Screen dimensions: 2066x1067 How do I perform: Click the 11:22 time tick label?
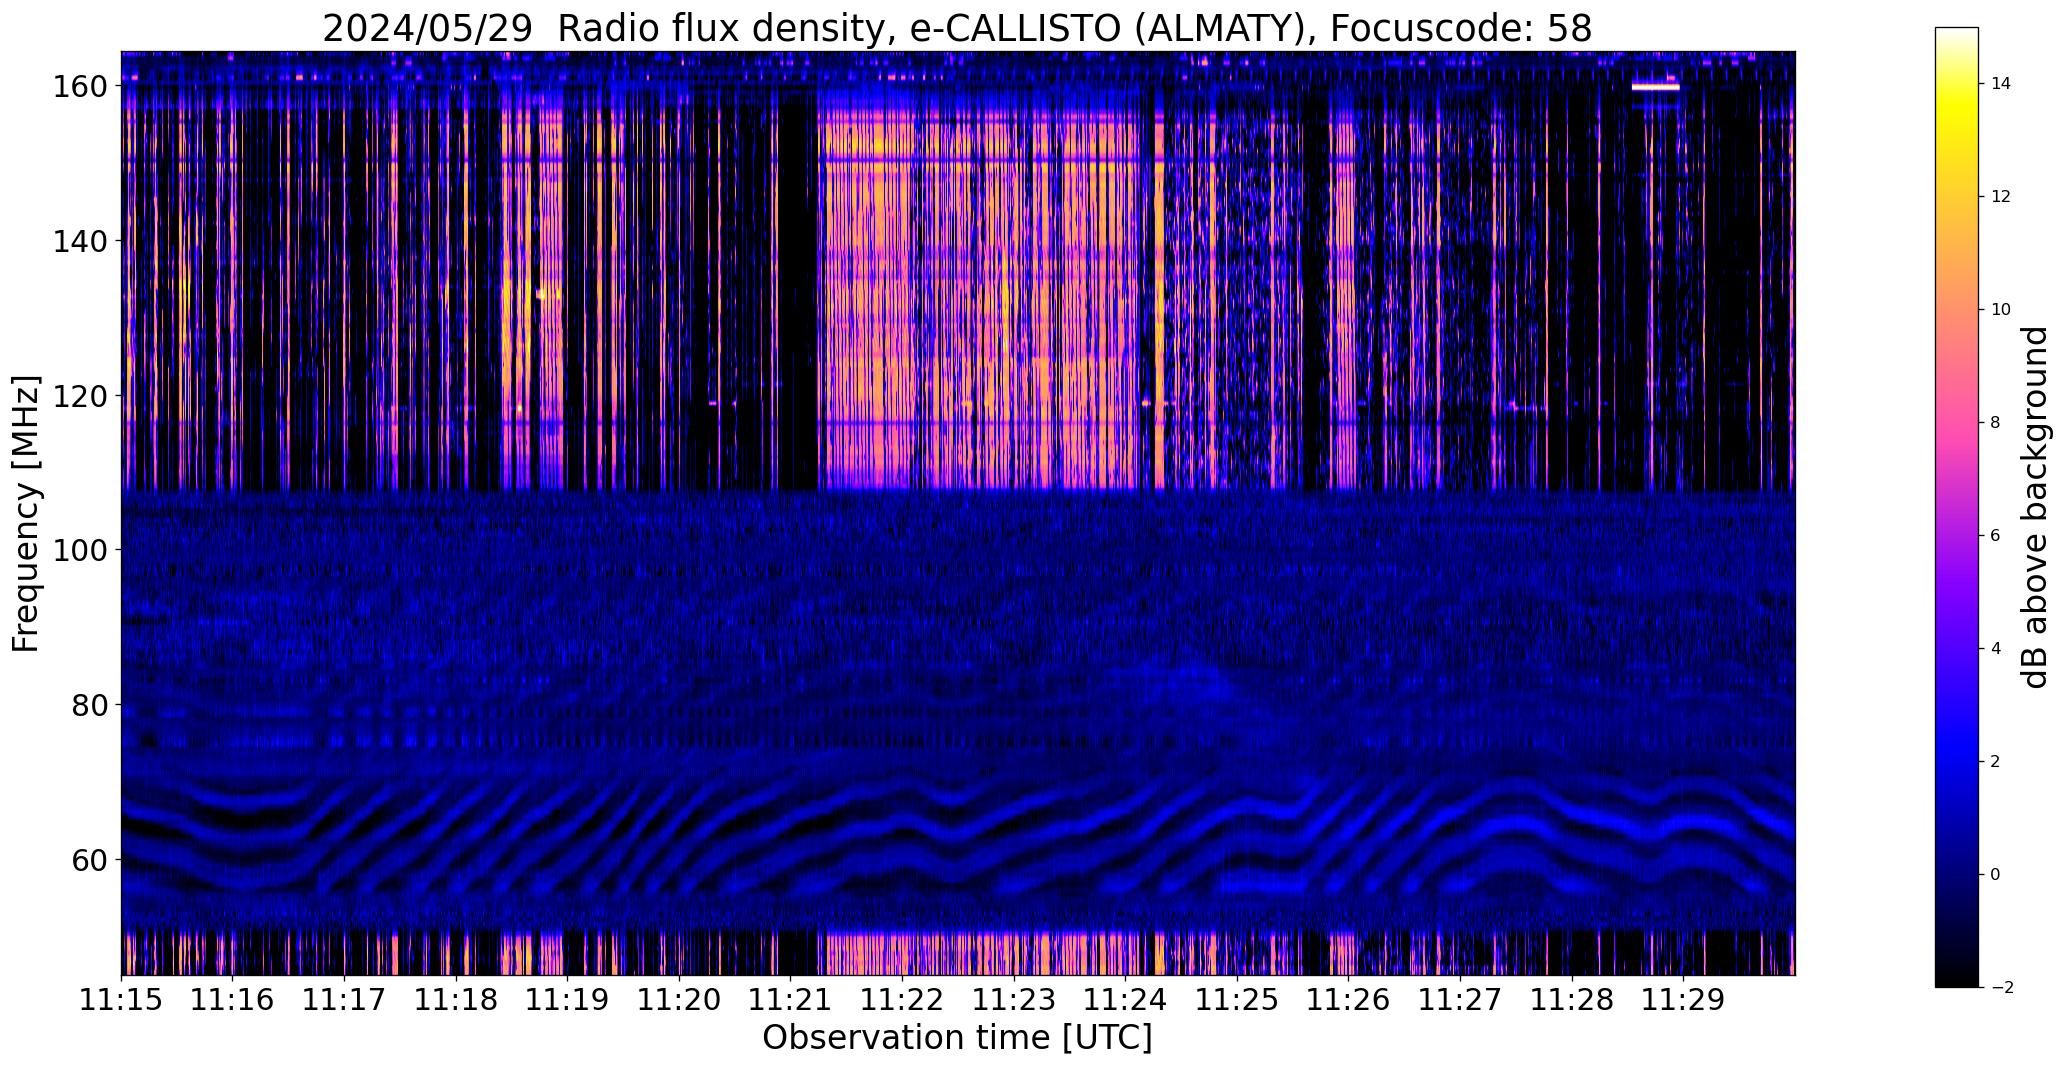point(902,999)
